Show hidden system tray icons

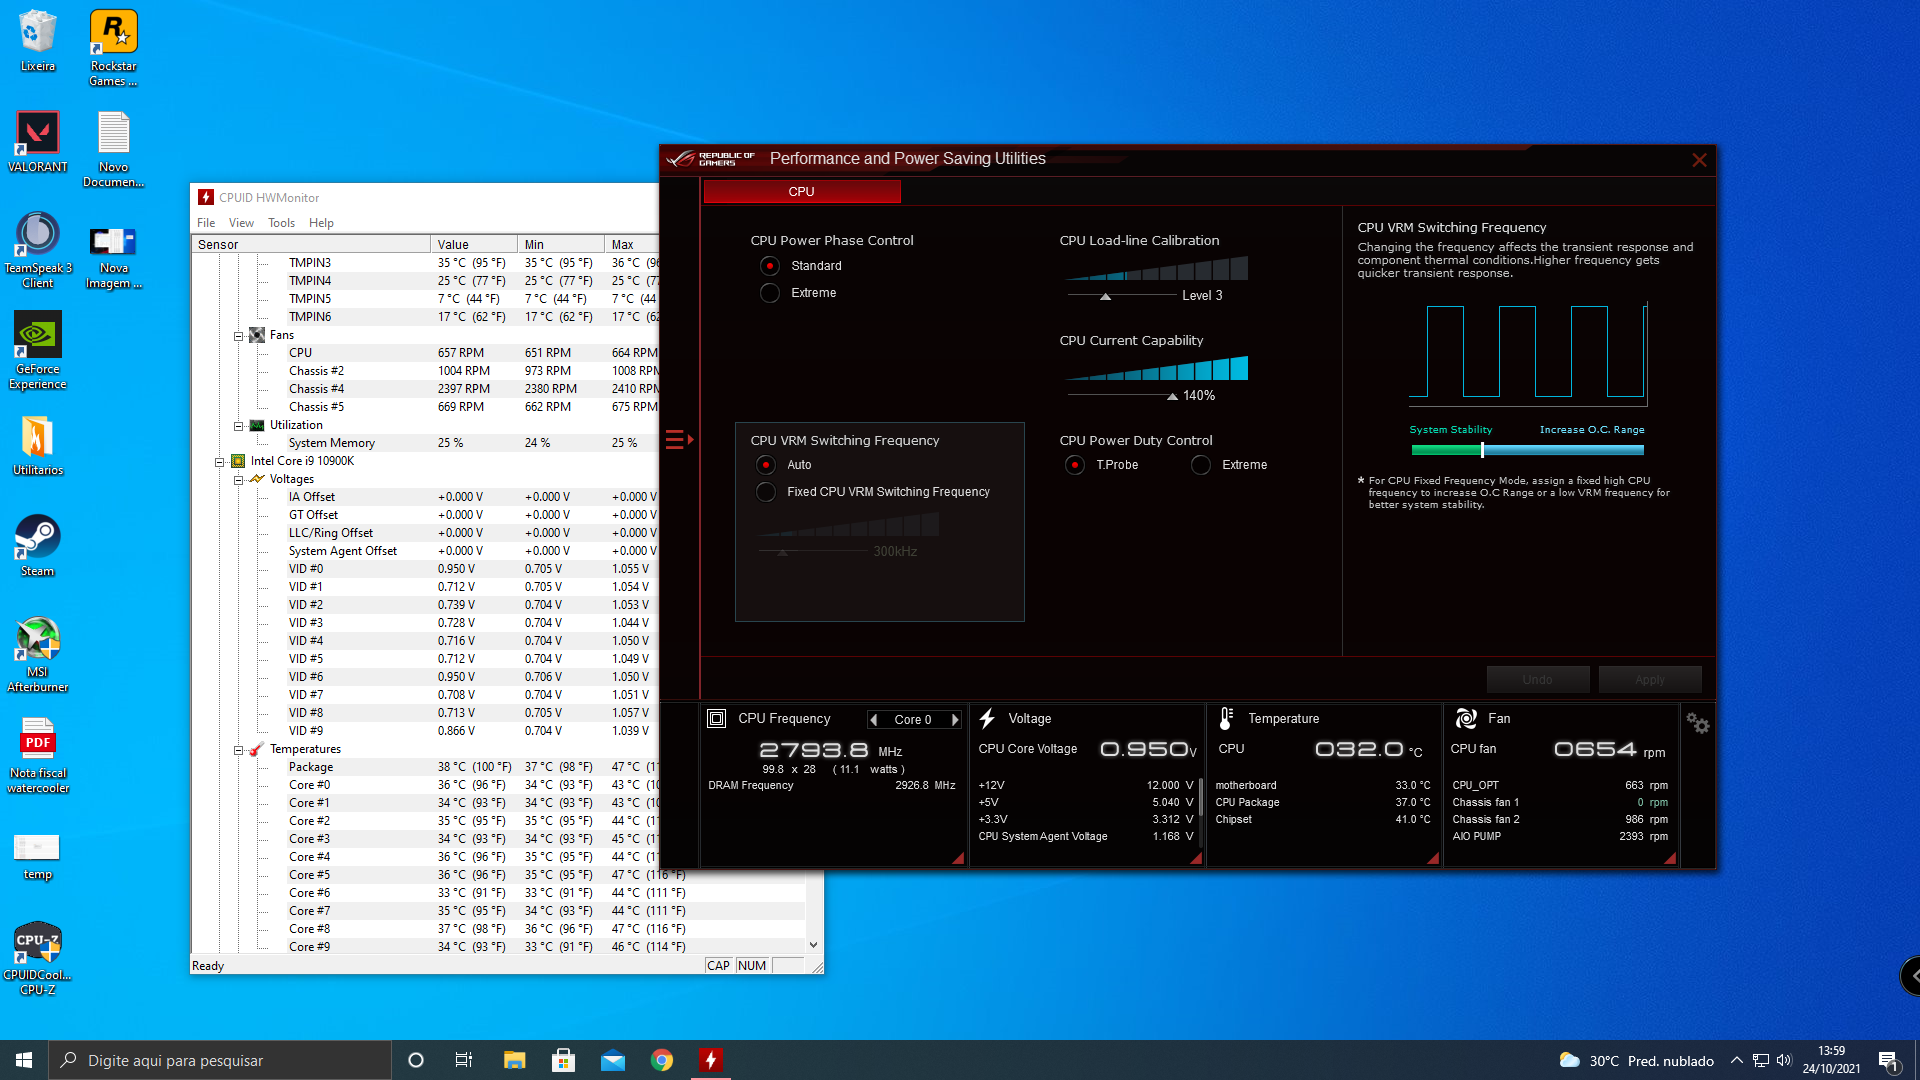[x=1736, y=1060]
